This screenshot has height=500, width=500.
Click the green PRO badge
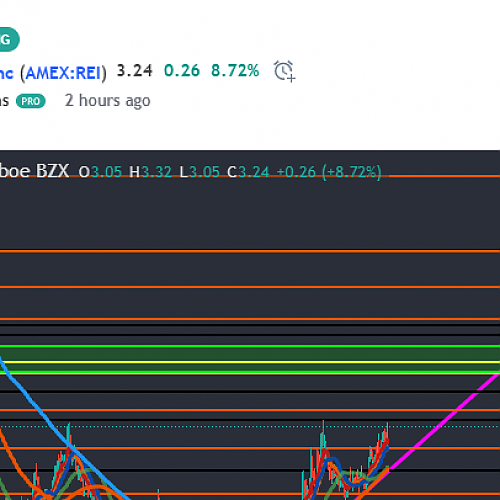point(31,101)
